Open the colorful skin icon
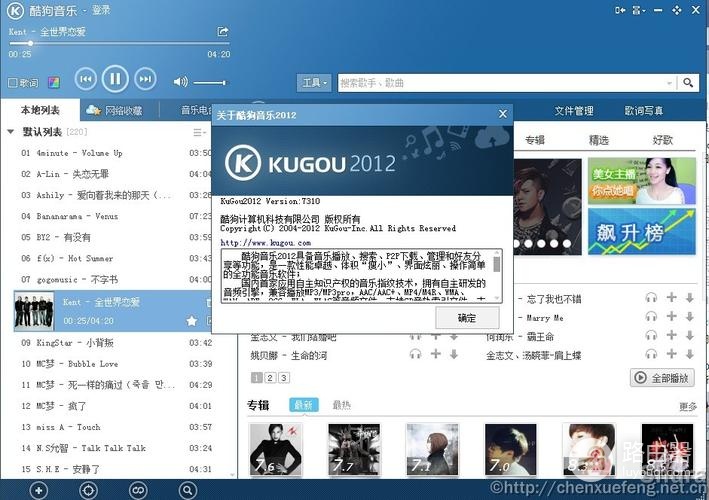Screen dimensions: 709x500 (x=54, y=82)
